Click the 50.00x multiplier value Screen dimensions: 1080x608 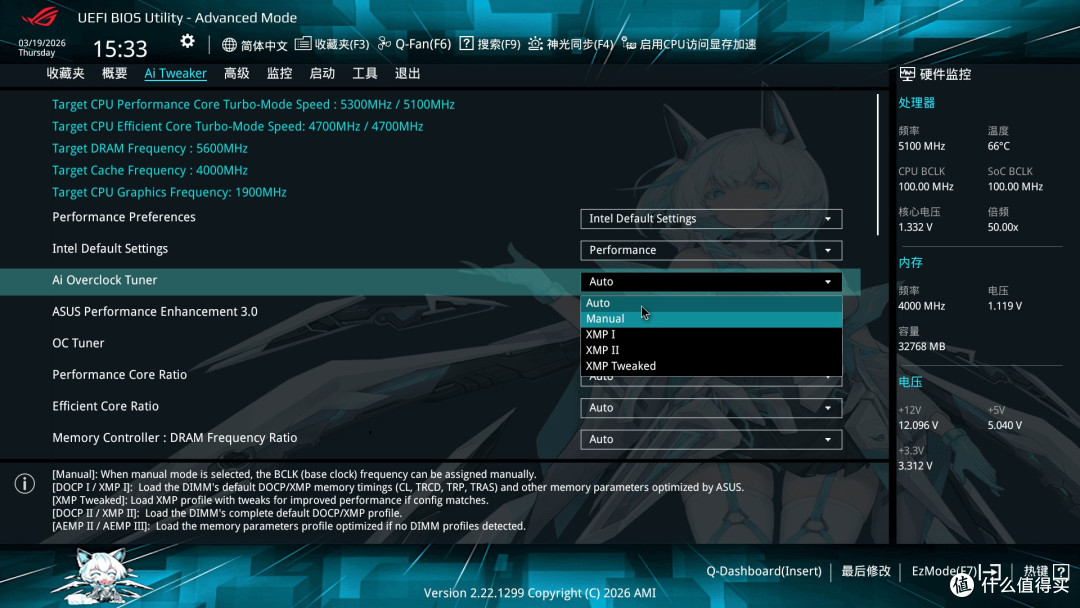(x=1002, y=227)
